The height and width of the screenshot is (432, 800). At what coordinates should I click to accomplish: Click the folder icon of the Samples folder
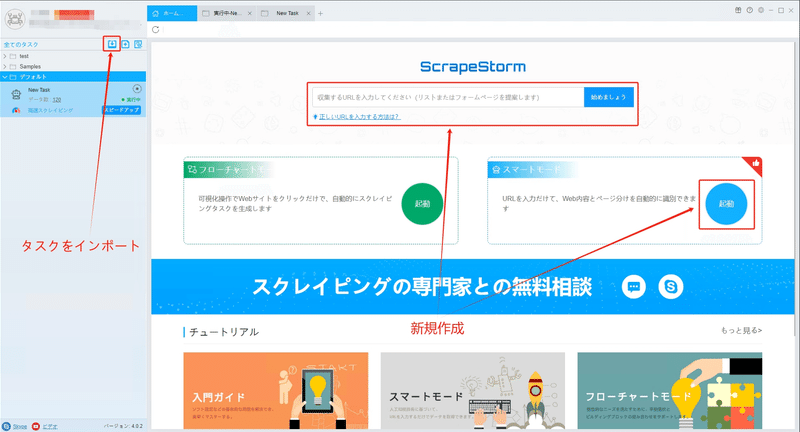click(13, 66)
